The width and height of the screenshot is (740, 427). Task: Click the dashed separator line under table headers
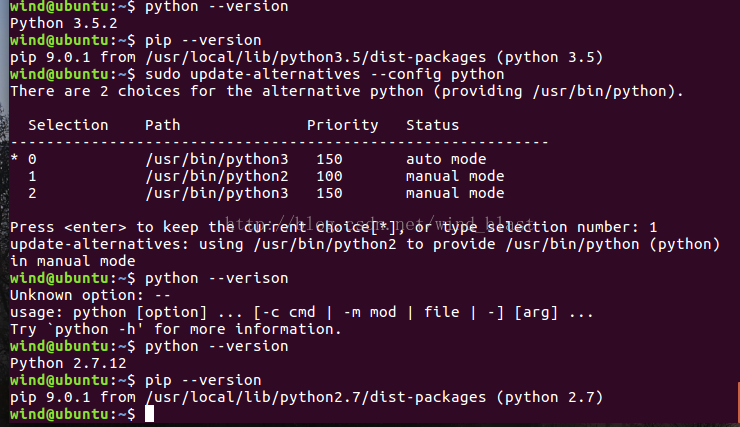coord(279,142)
